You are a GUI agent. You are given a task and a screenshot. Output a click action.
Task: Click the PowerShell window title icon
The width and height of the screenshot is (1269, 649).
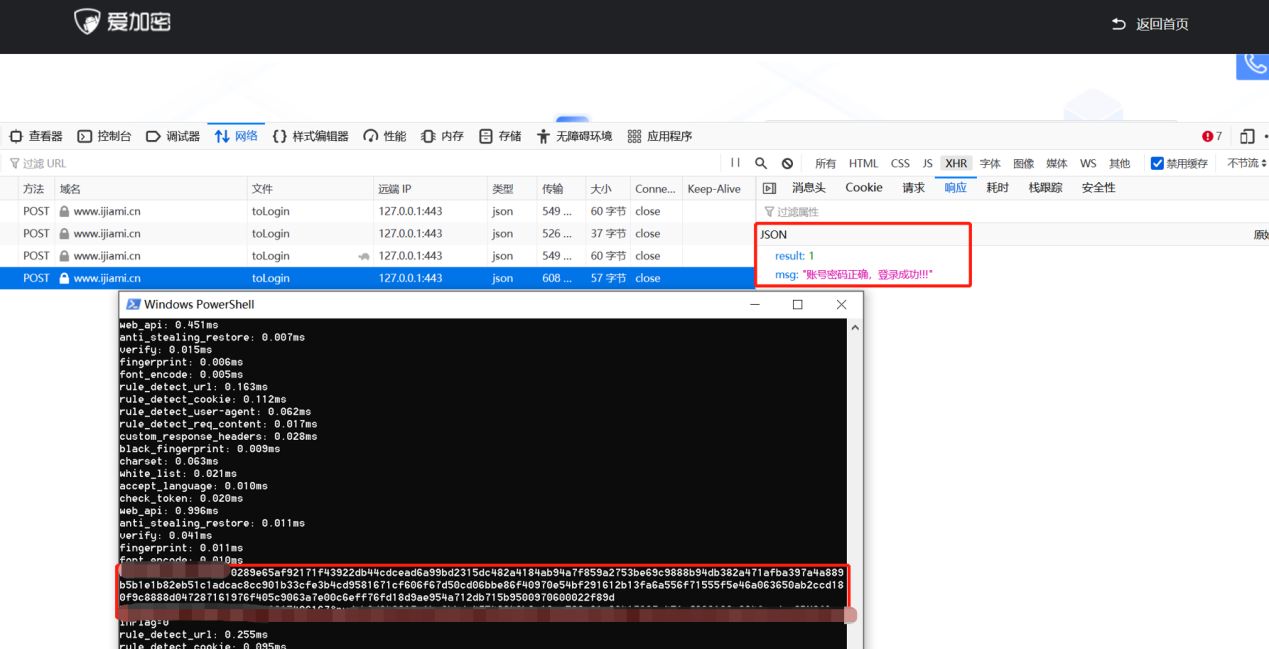(x=132, y=304)
